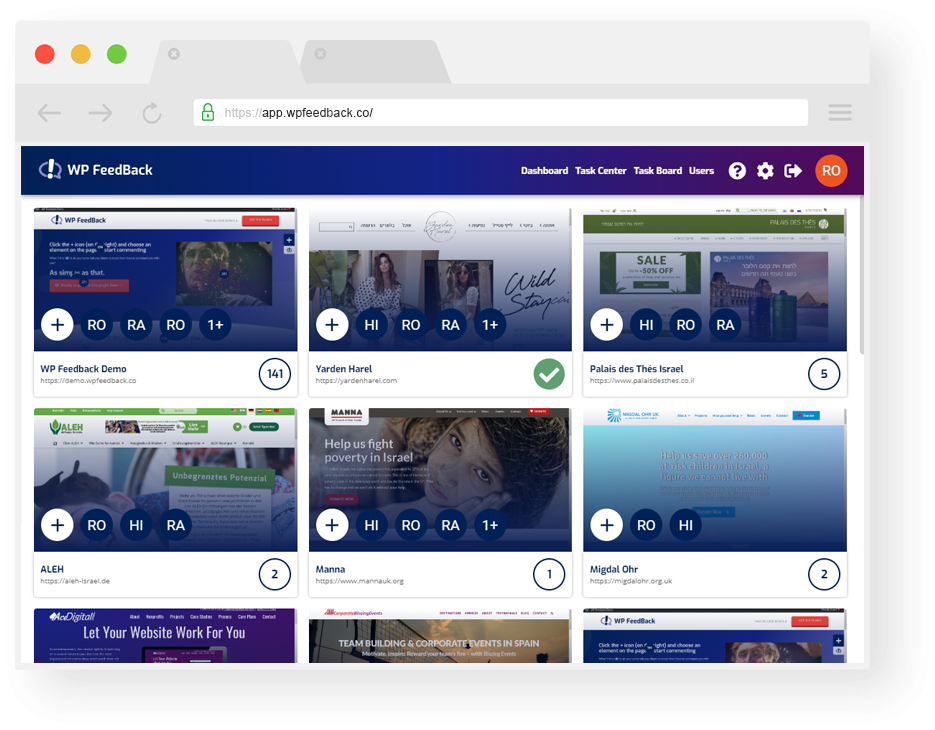Viewport: 935px width, 730px height.
Task: Open the orange RO user avatar
Action: pos(831,171)
